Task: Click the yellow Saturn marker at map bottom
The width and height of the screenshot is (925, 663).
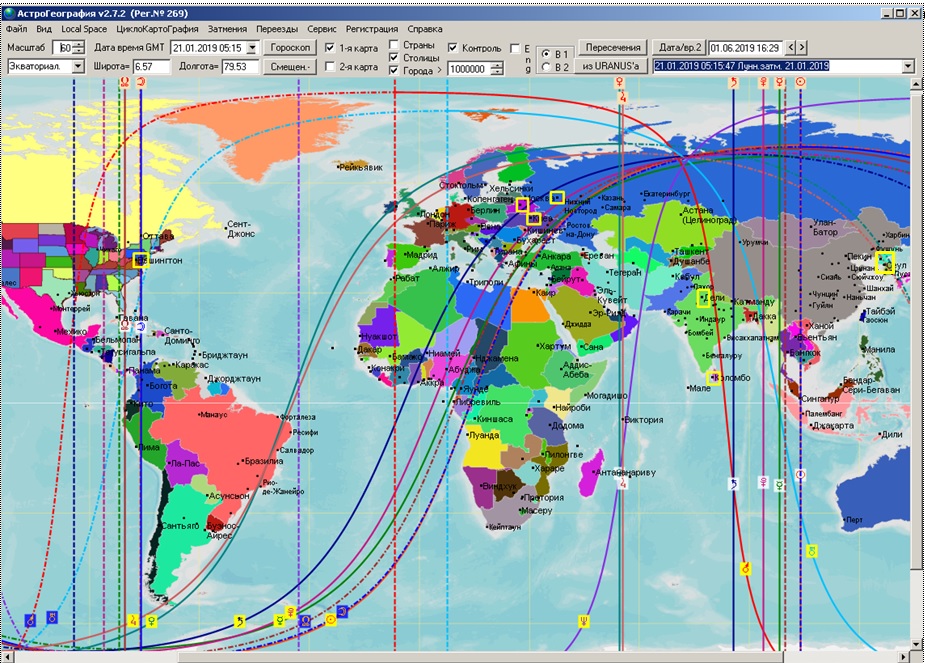Action: [x=239, y=621]
